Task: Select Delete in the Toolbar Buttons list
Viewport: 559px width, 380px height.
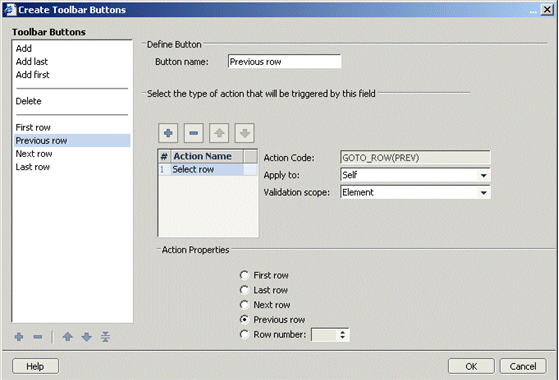Action: click(29, 101)
